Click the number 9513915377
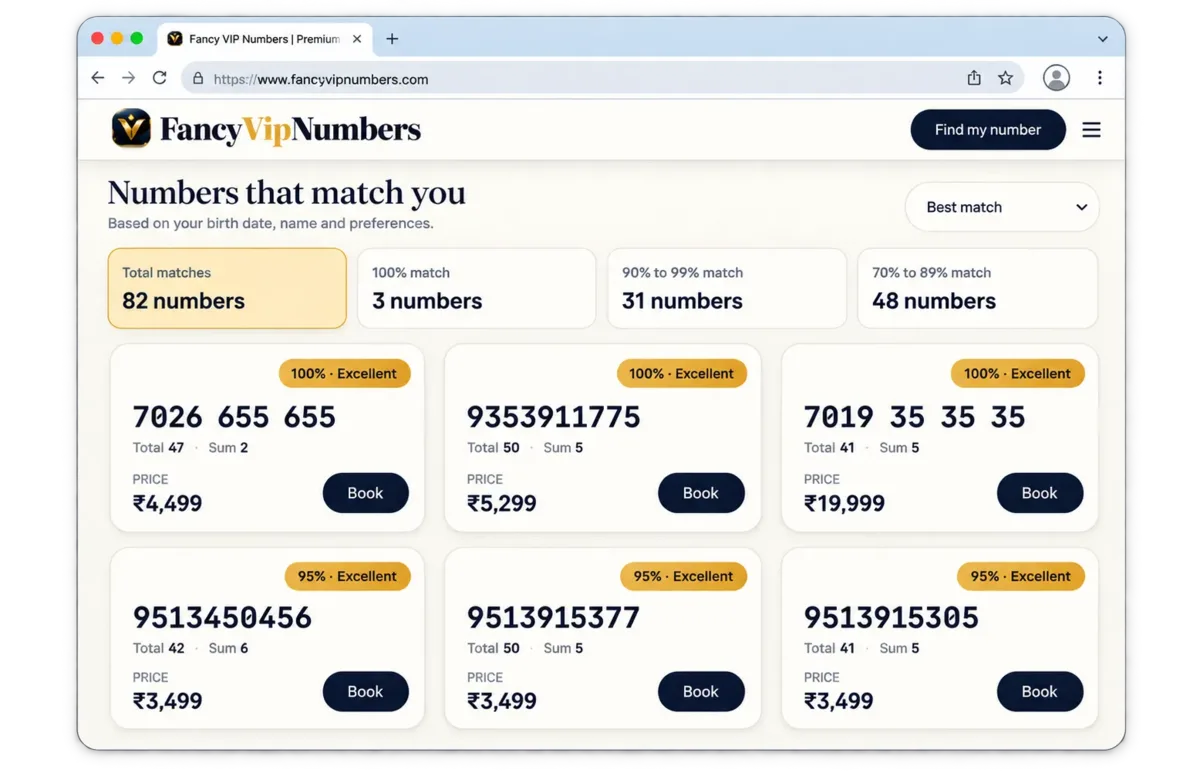Viewport: 1200px width, 780px height. click(x=553, y=618)
